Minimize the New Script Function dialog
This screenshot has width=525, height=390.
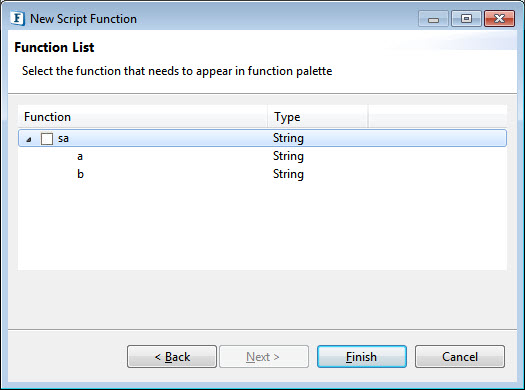(x=433, y=18)
